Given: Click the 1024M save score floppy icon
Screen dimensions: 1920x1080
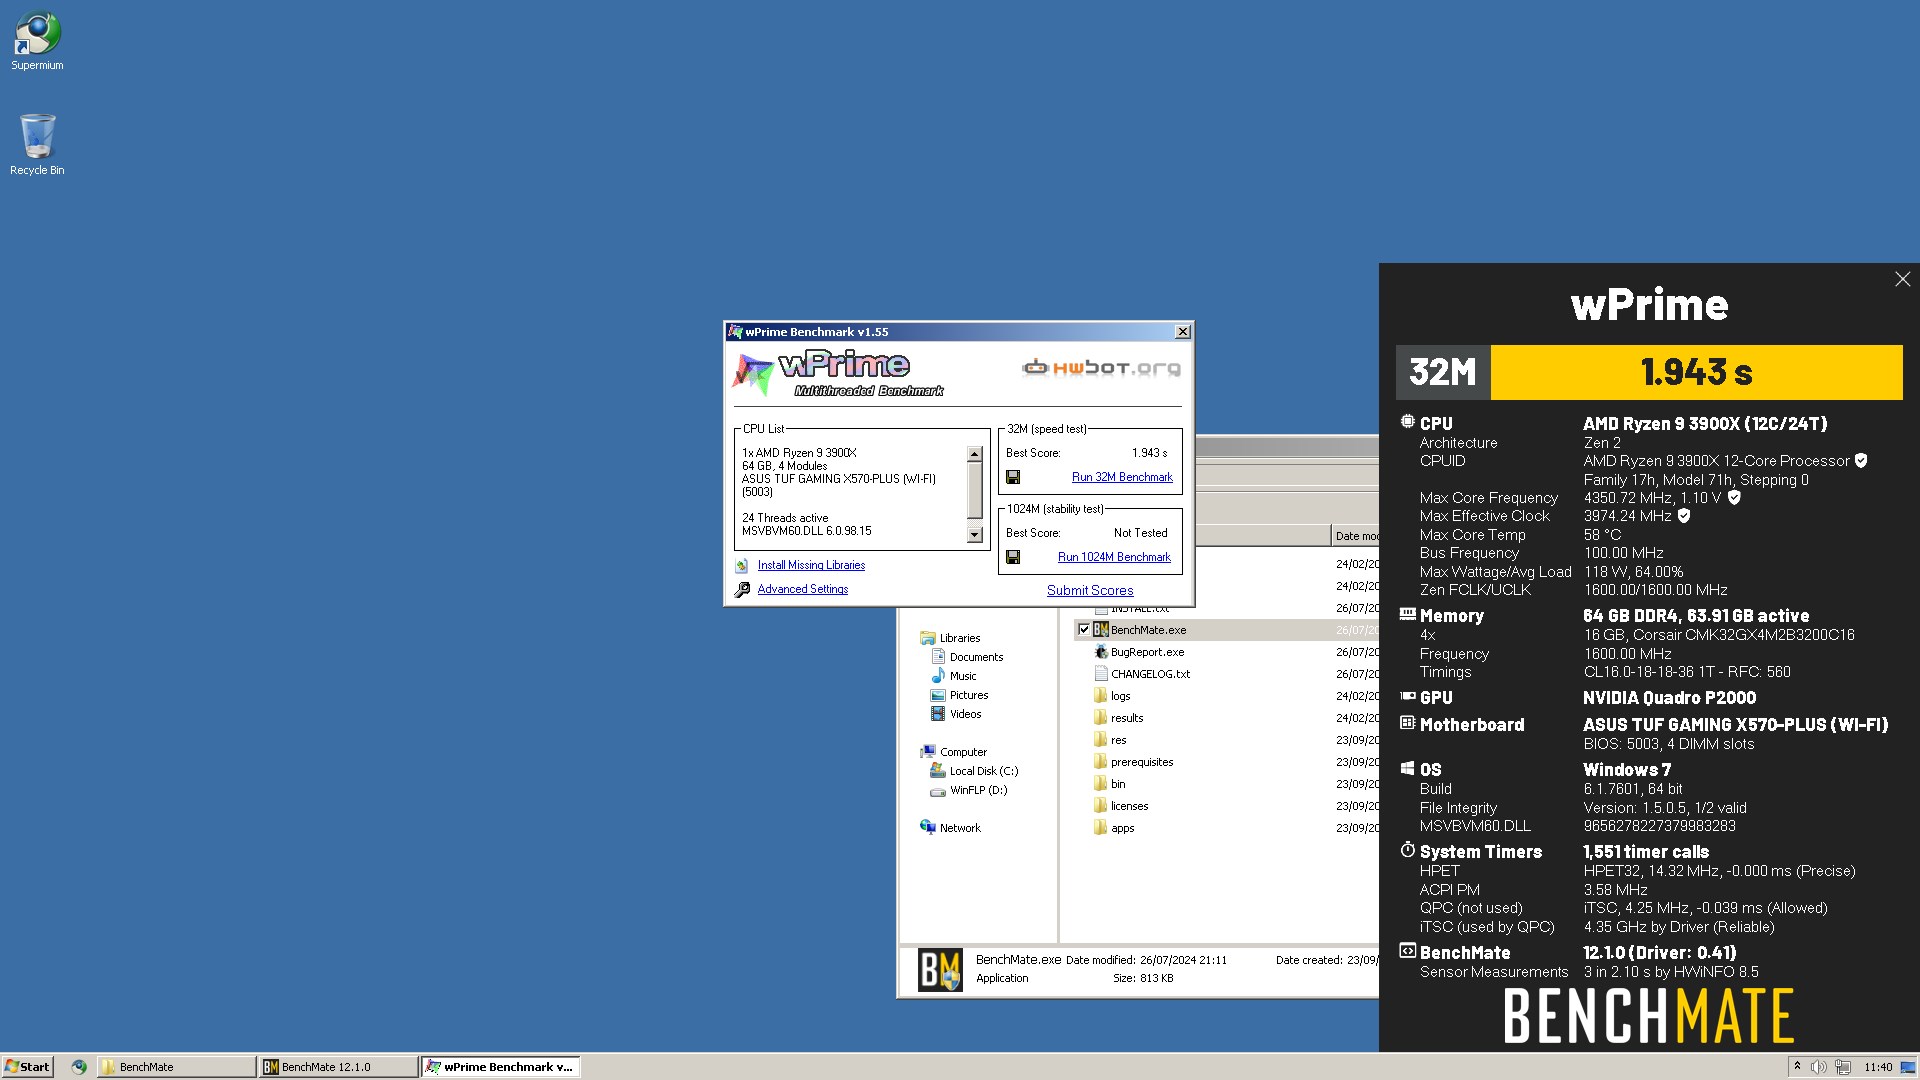Looking at the screenshot, I should click(1013, 558).
